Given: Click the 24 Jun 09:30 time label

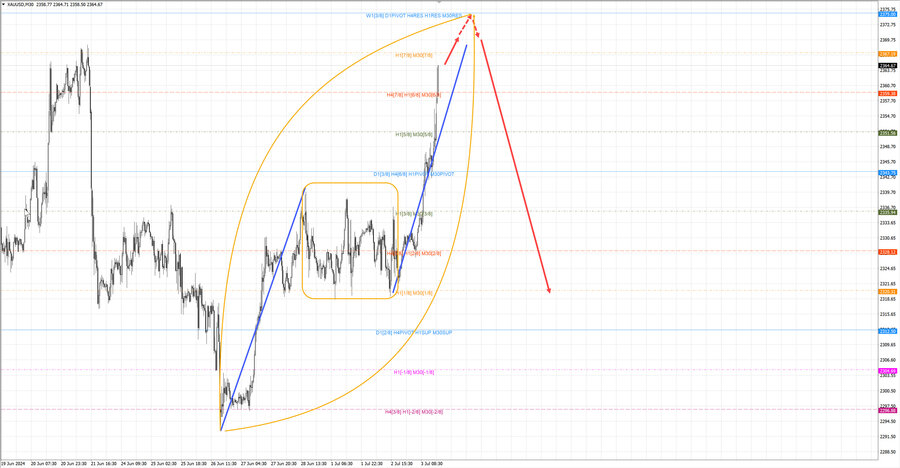Looking at the screenshot, I should tap(134, 463).
